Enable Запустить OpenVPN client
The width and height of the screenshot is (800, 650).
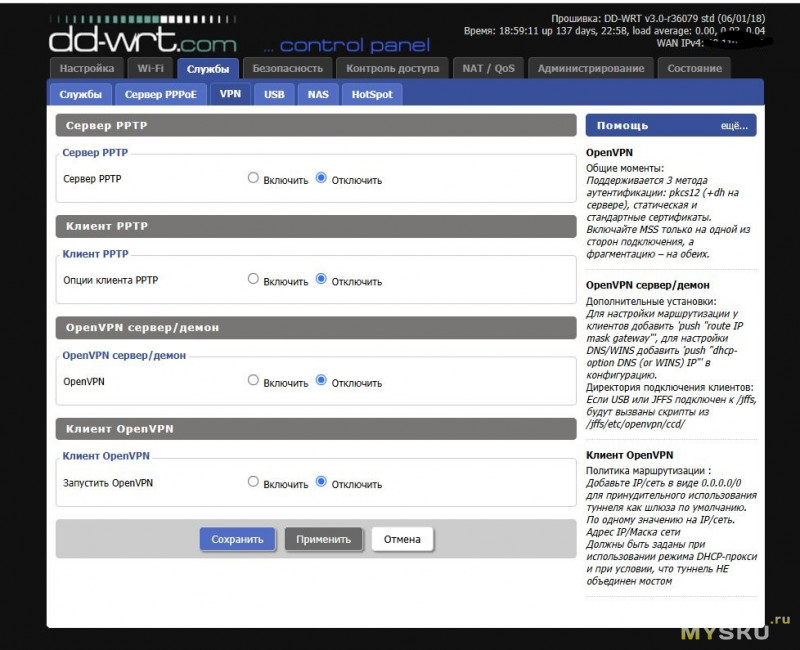[x=253, y=482]
